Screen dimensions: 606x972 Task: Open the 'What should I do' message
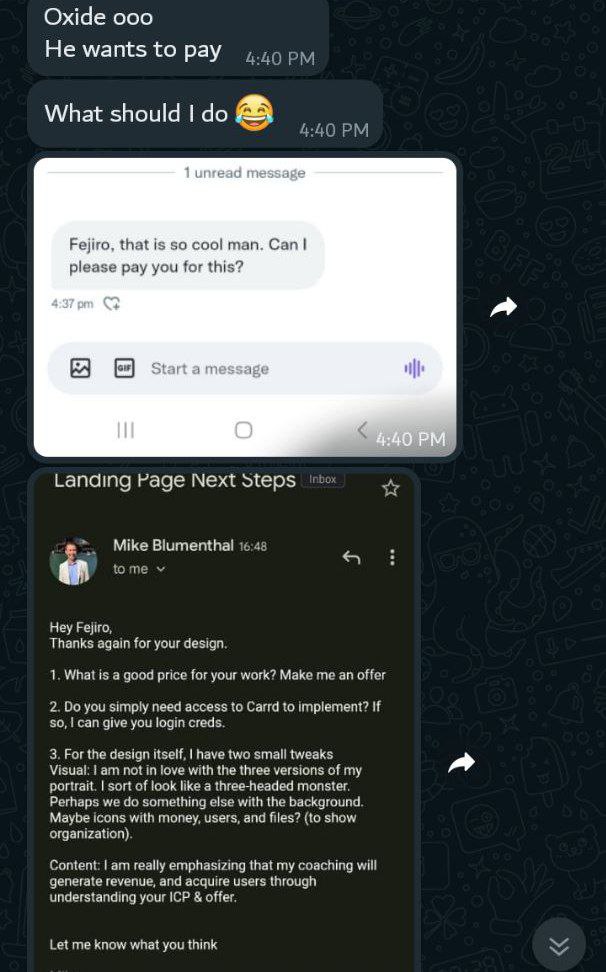205,114
